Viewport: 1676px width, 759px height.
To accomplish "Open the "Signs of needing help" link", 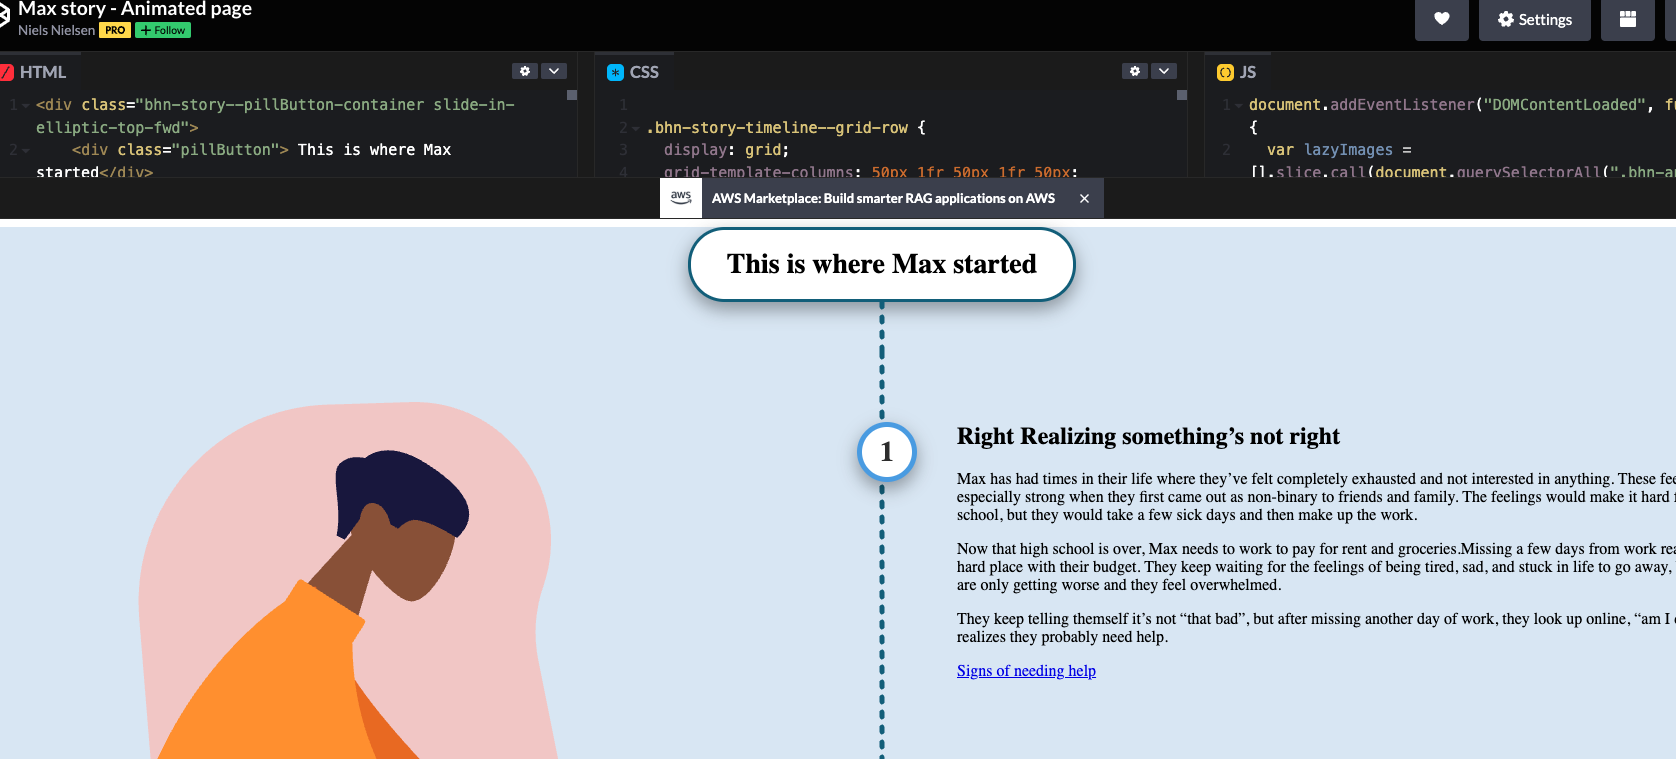I will coord(1026,671).
